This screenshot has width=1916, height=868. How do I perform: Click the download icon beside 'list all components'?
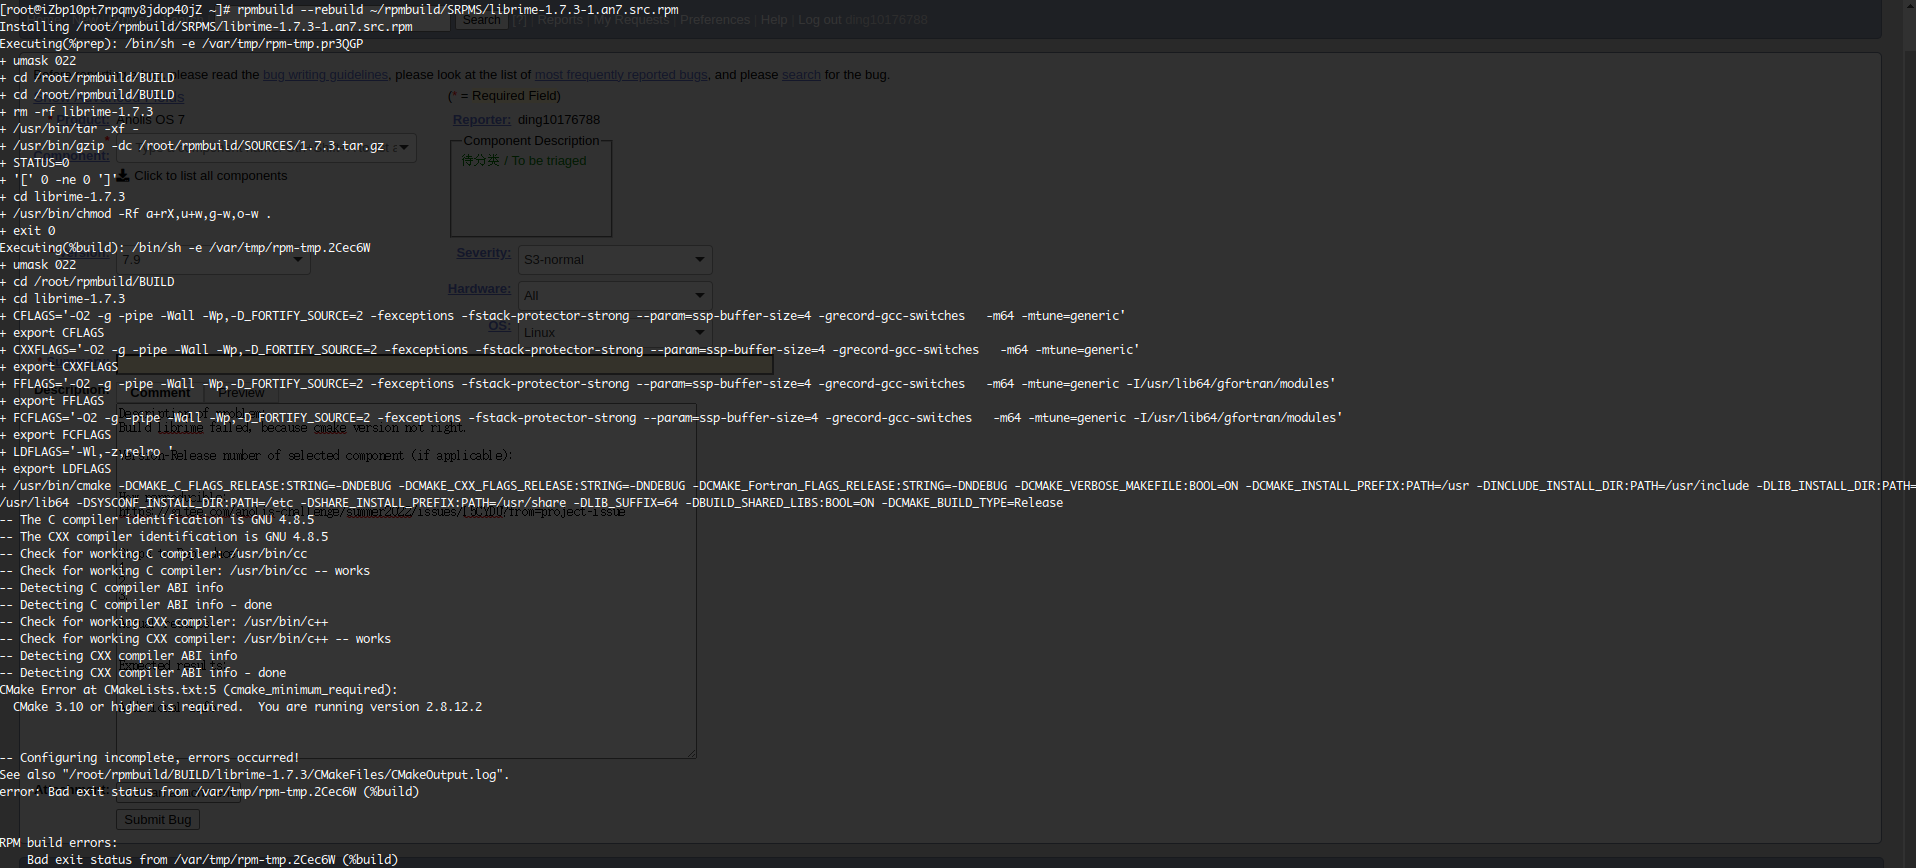[124, 176]
